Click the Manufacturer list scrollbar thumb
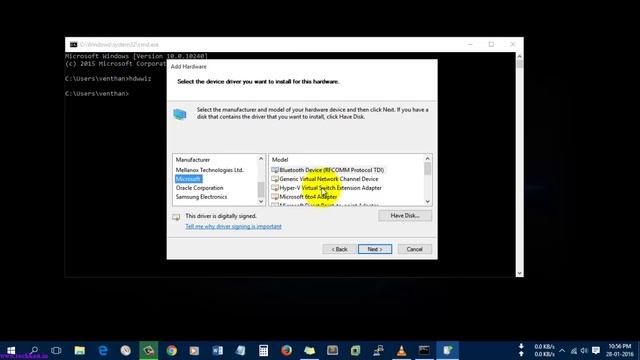Screen dimensions: 640x360 coord(261,190)
